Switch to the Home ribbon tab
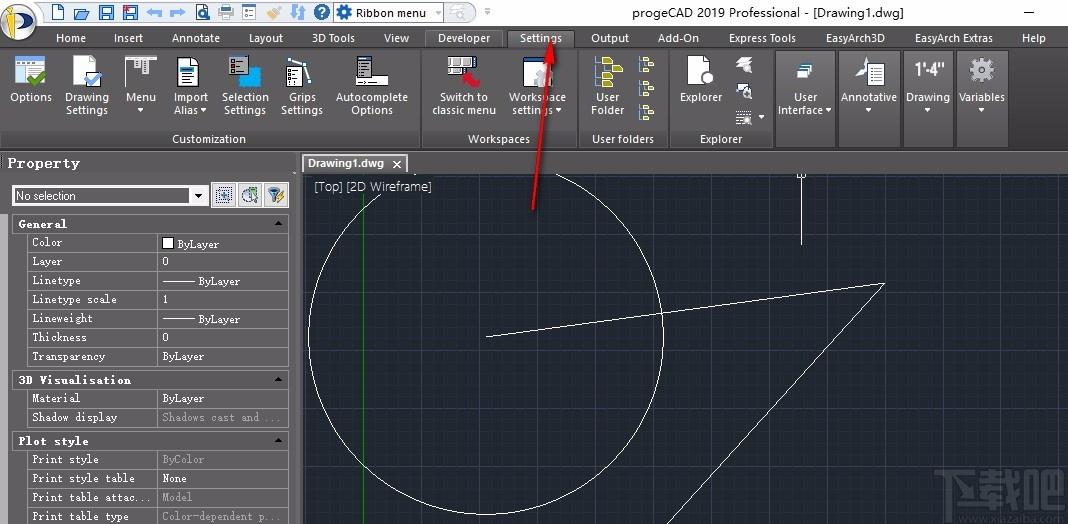 [71, 38]
